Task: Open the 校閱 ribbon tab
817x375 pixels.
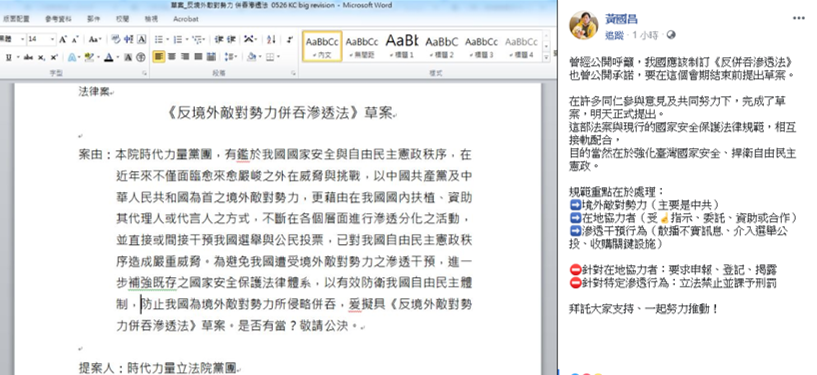Action: 122,19
